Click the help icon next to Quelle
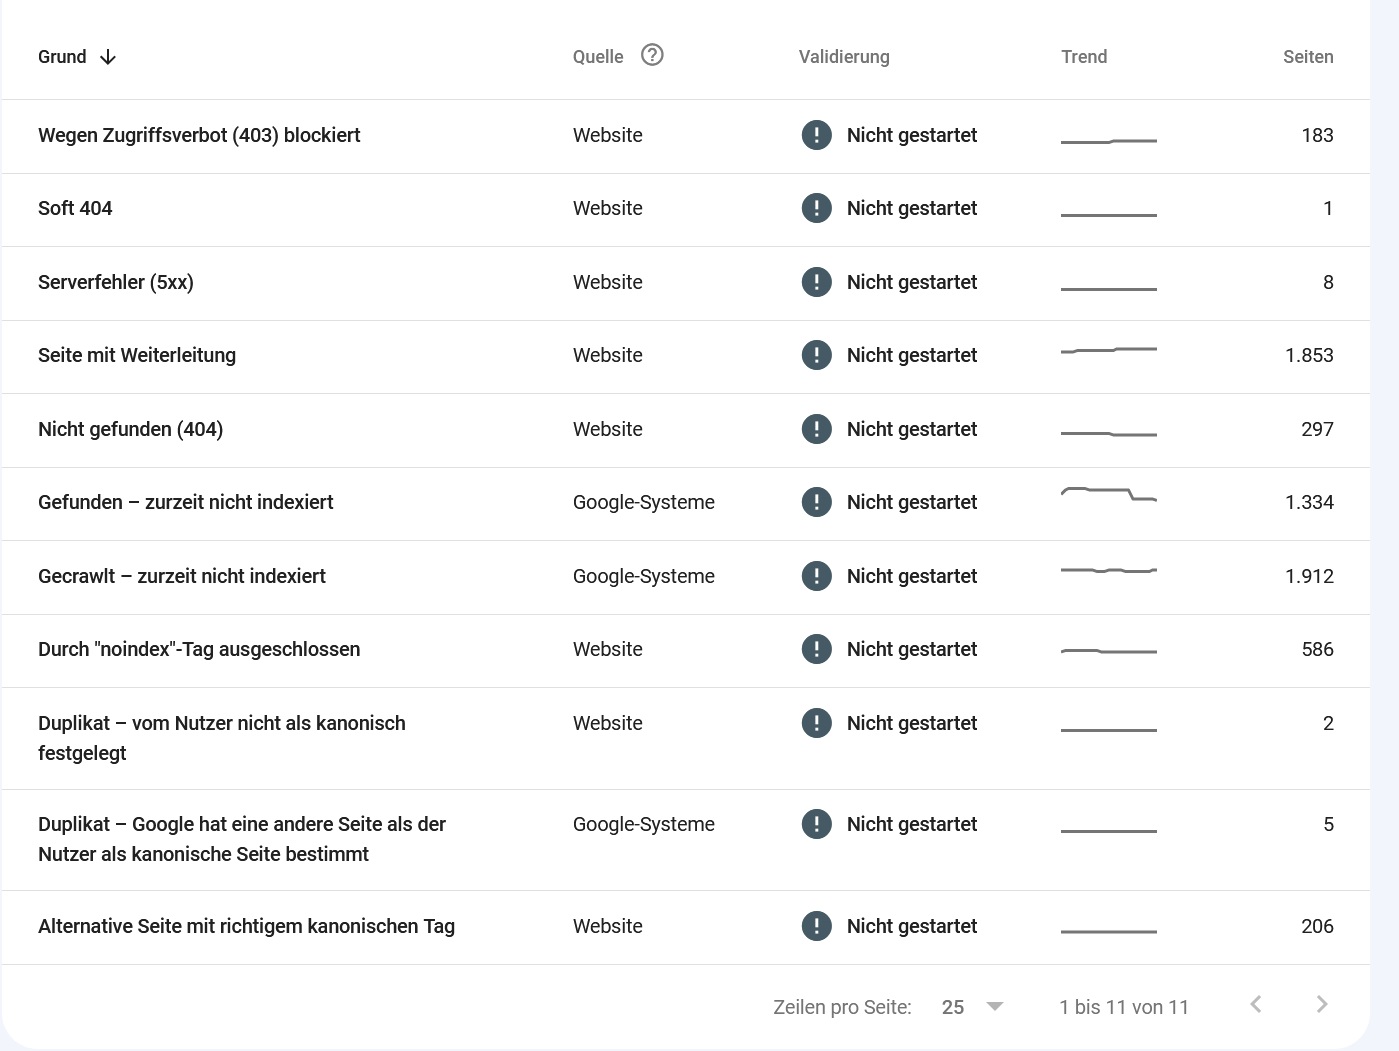The image size is (1399, 1051). pos(652,55)
